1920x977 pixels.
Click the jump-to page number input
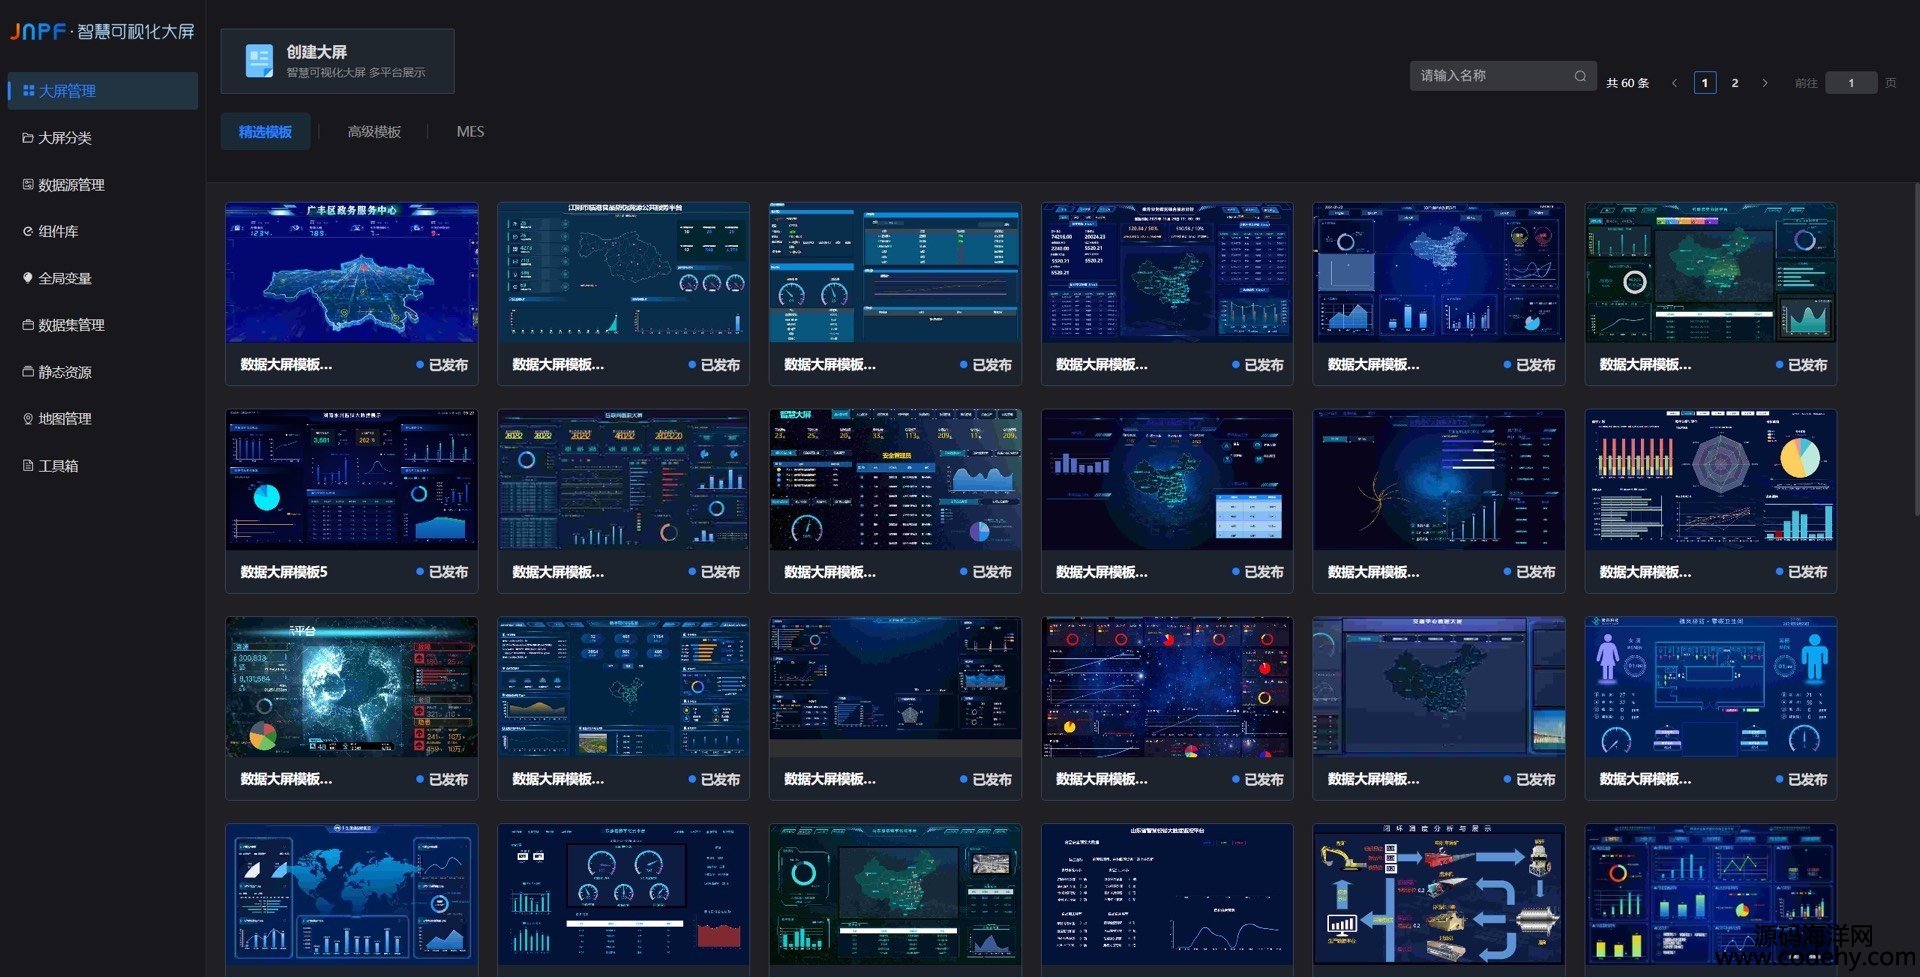1851,83
